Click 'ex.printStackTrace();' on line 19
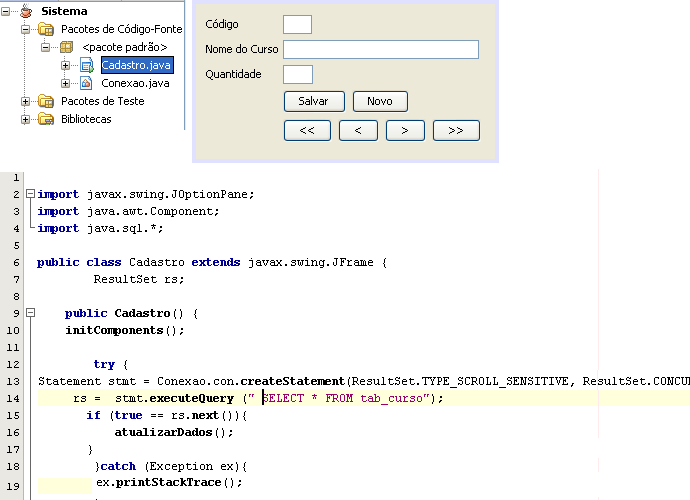 click(169, 482)
